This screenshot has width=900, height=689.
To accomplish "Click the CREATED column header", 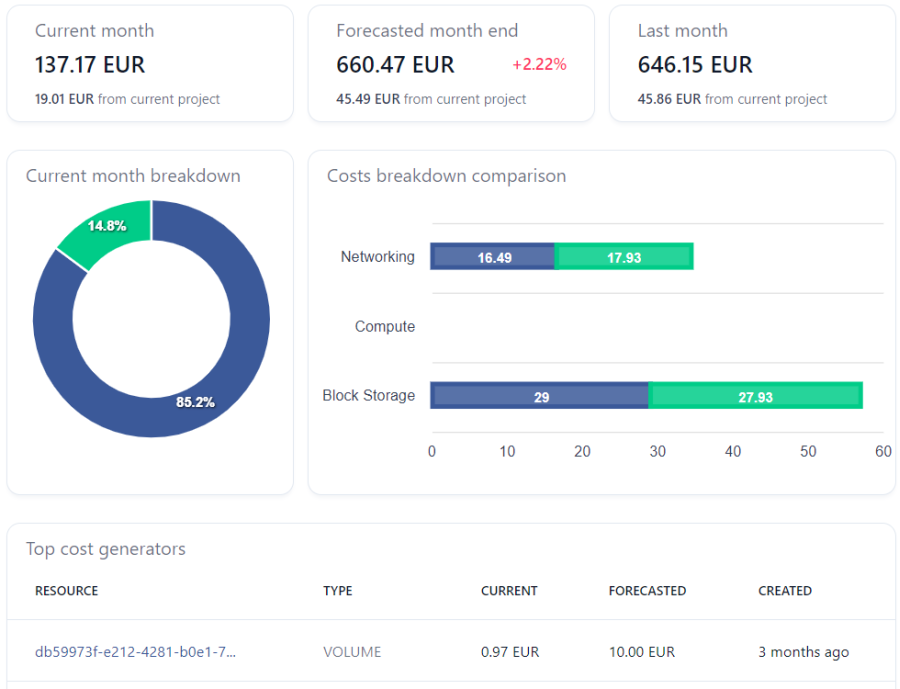I will coord(785,591).
